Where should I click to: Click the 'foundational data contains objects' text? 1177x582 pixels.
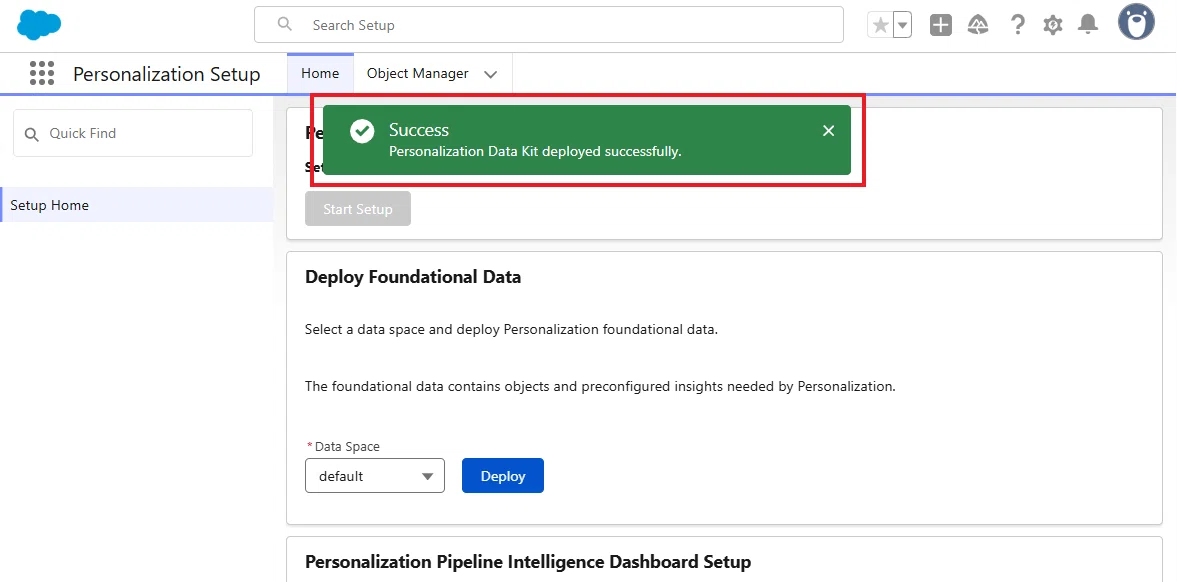(x=601, y=387)
